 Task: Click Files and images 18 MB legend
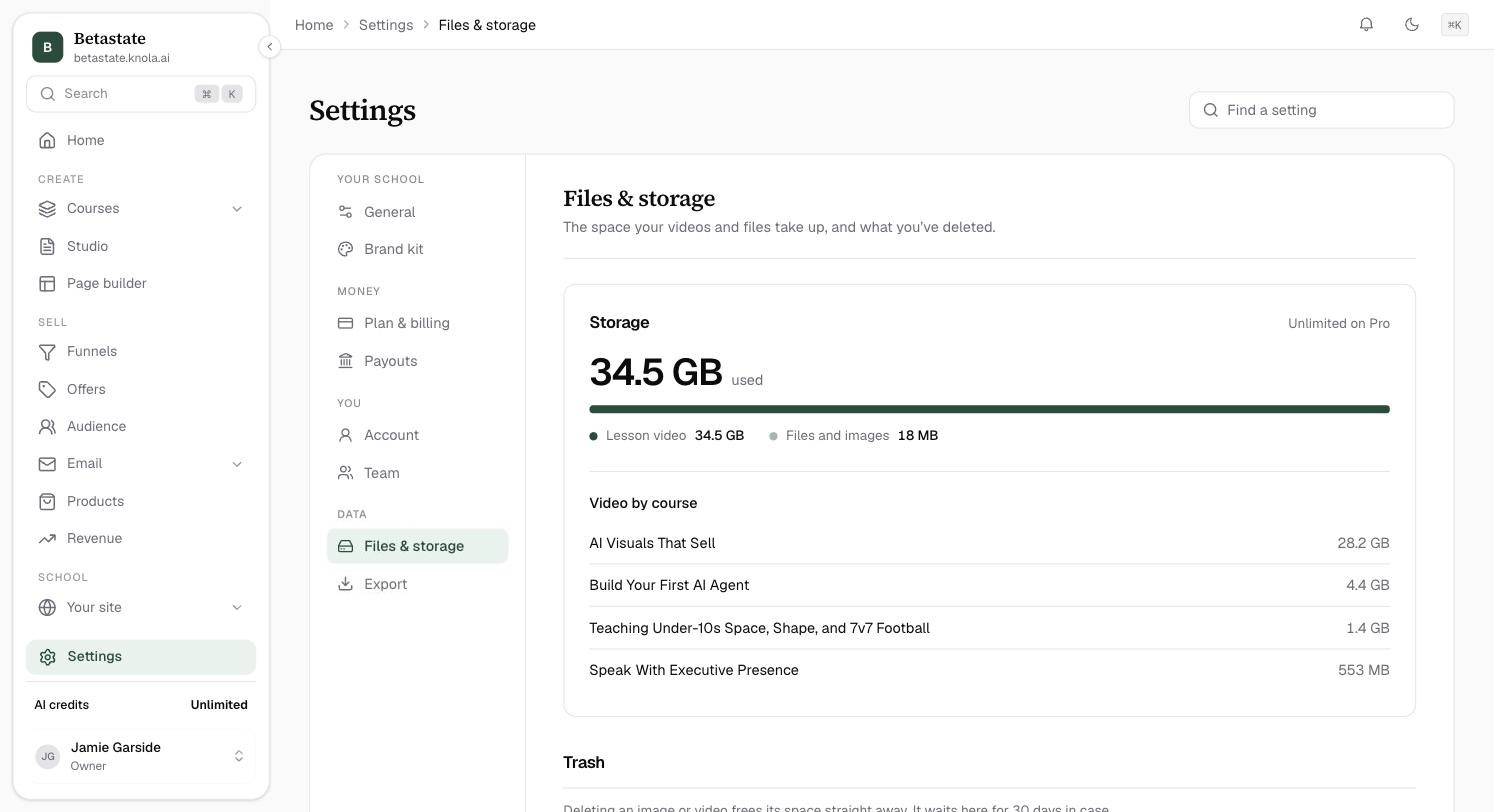click(x=853, y=436)
